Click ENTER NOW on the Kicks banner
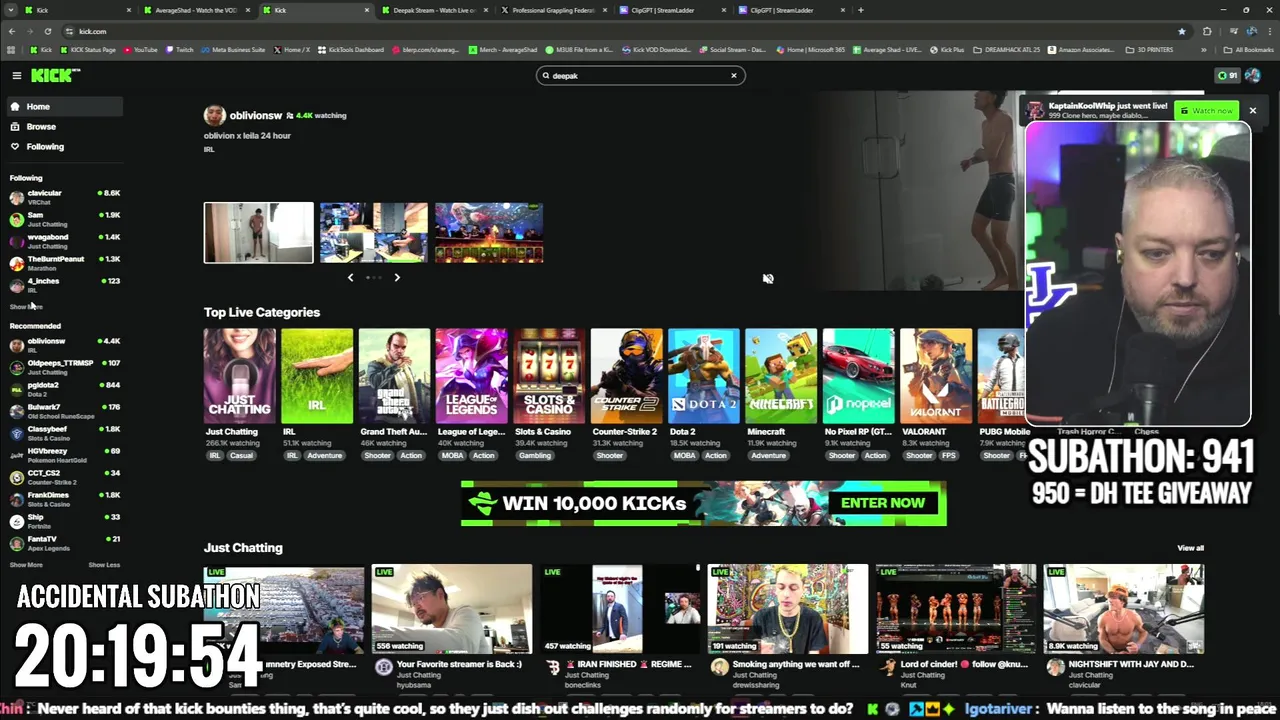This screenshot has width=1280, height=720. (883, 503)
